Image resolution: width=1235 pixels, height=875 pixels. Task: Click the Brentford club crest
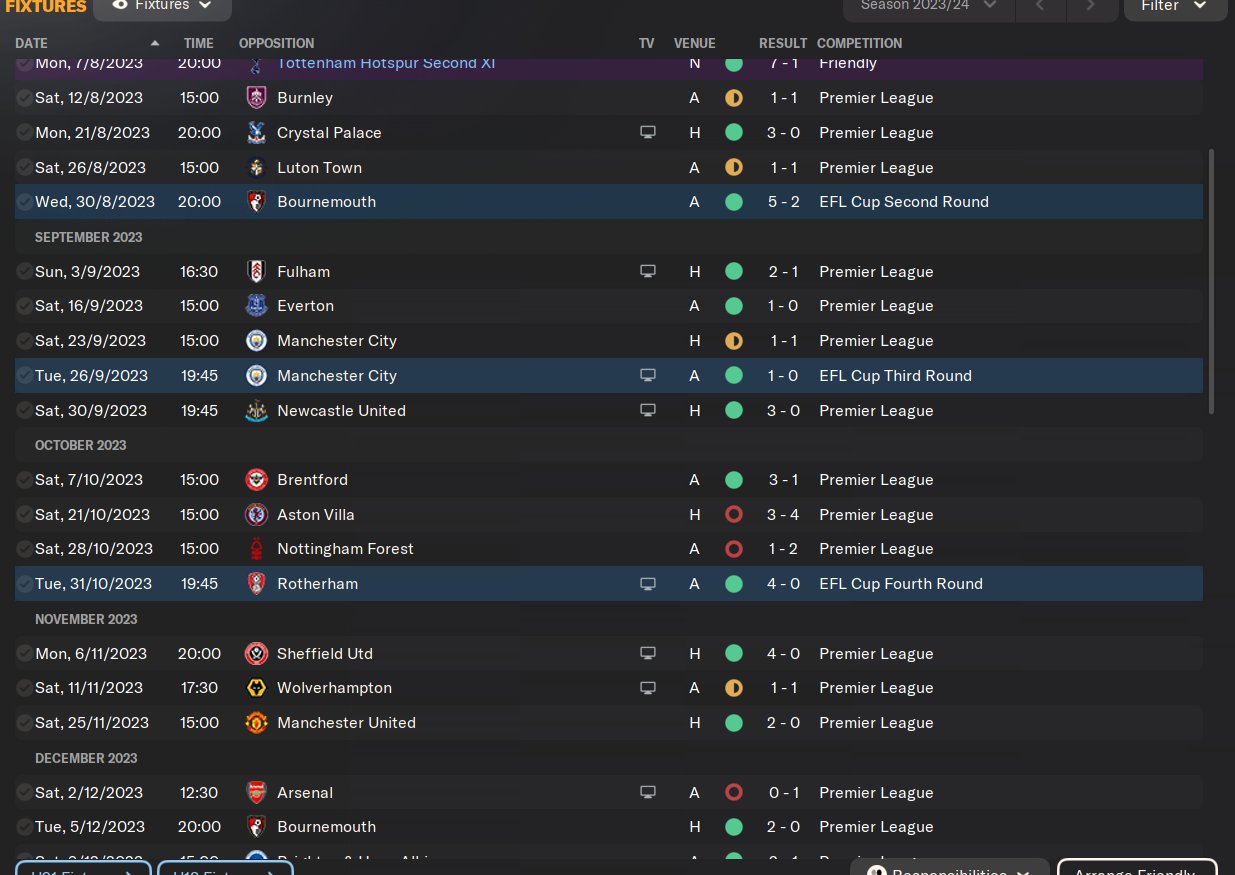coord(256,480)
